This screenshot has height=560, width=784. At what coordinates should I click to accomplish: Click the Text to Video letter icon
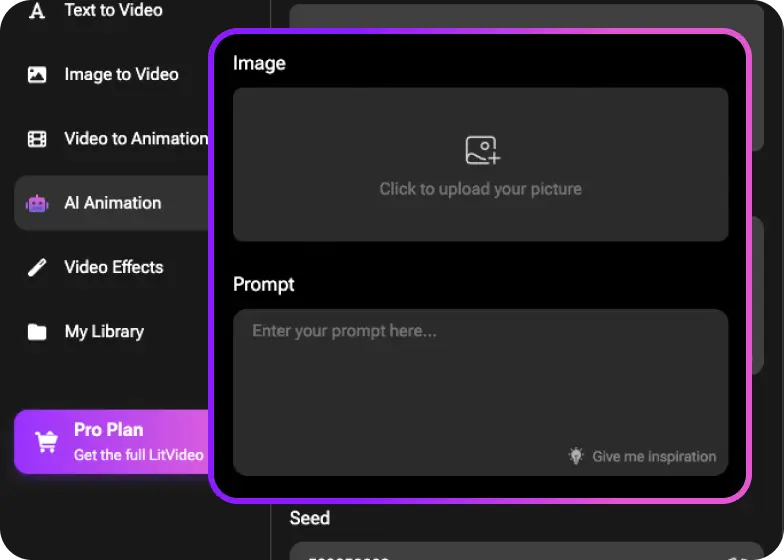(37, 11)
